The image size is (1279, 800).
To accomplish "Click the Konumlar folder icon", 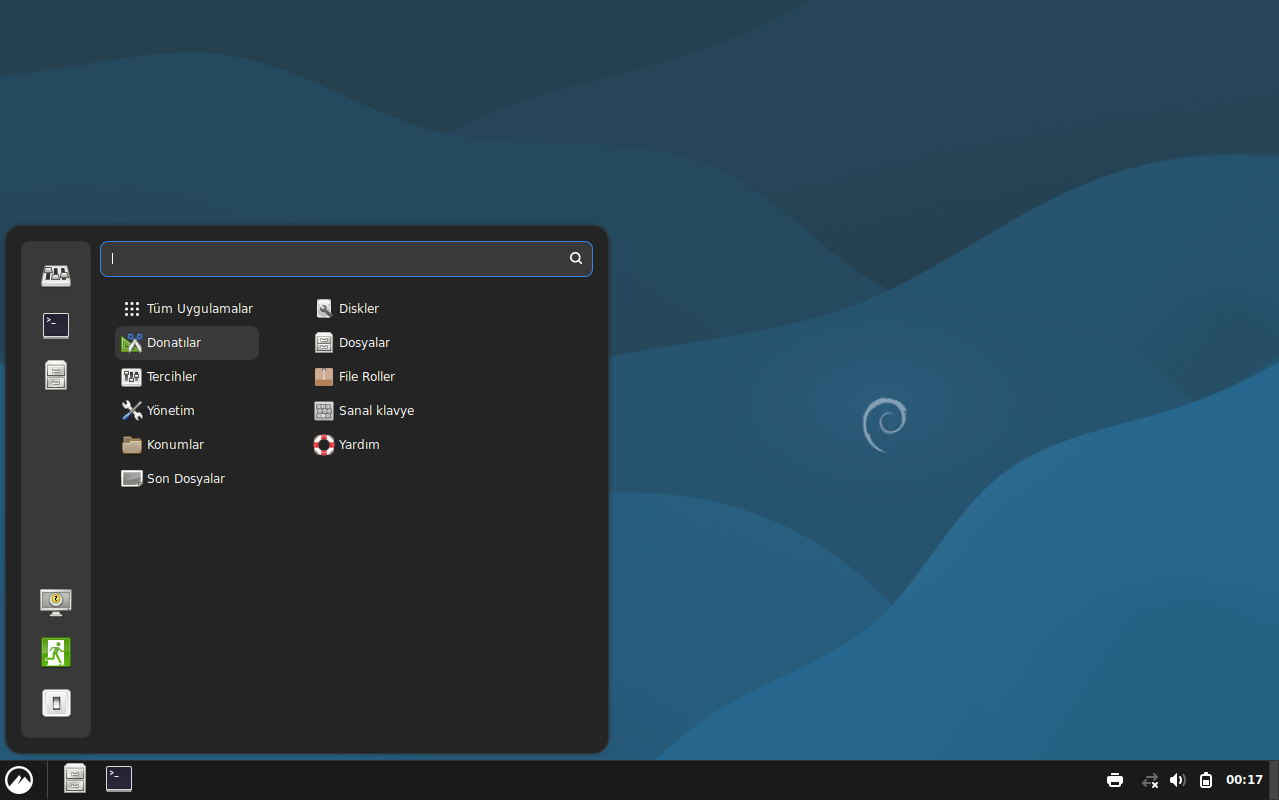I will (132, 445).
